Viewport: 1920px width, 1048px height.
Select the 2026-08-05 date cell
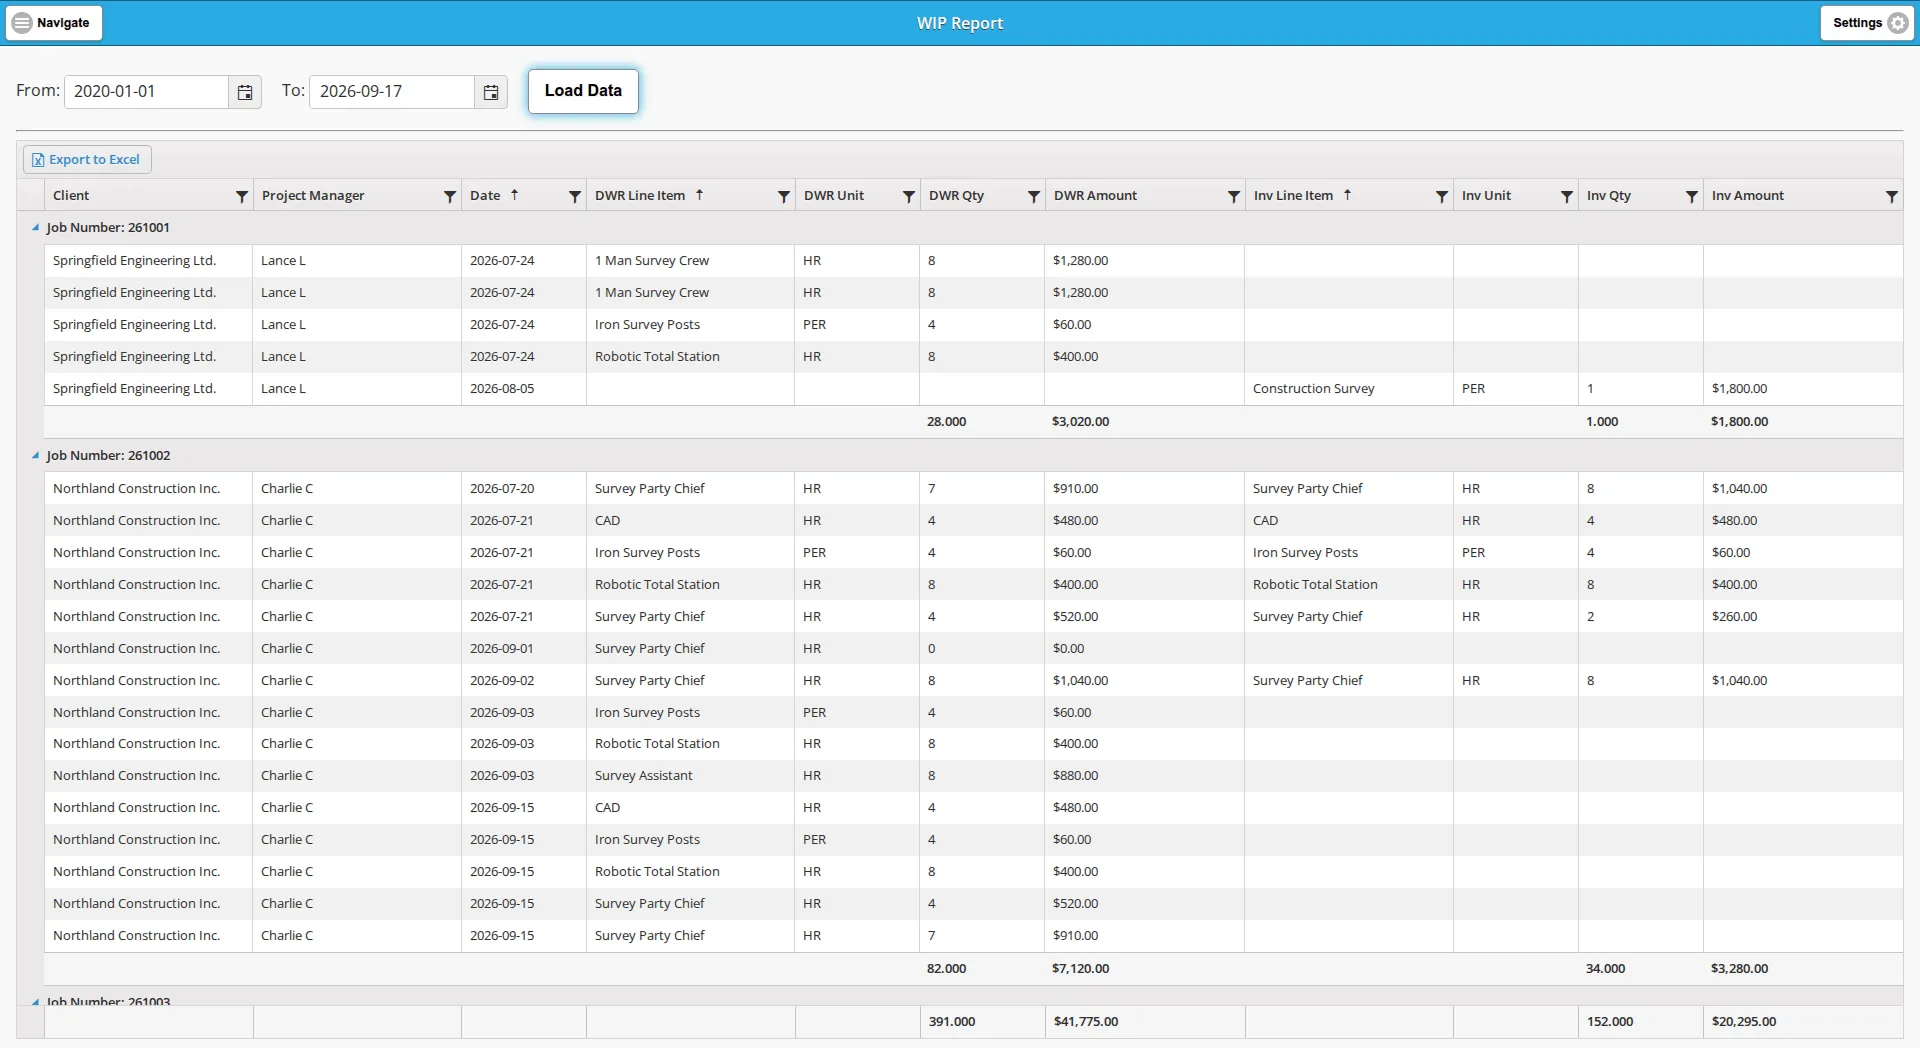(524, 389)
